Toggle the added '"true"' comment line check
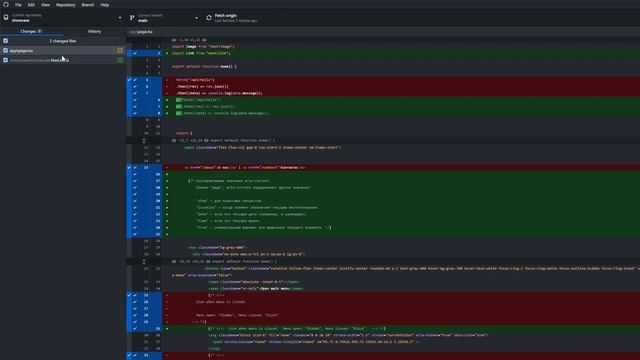The height and width of the screenshot is (360, 640). 135,227
